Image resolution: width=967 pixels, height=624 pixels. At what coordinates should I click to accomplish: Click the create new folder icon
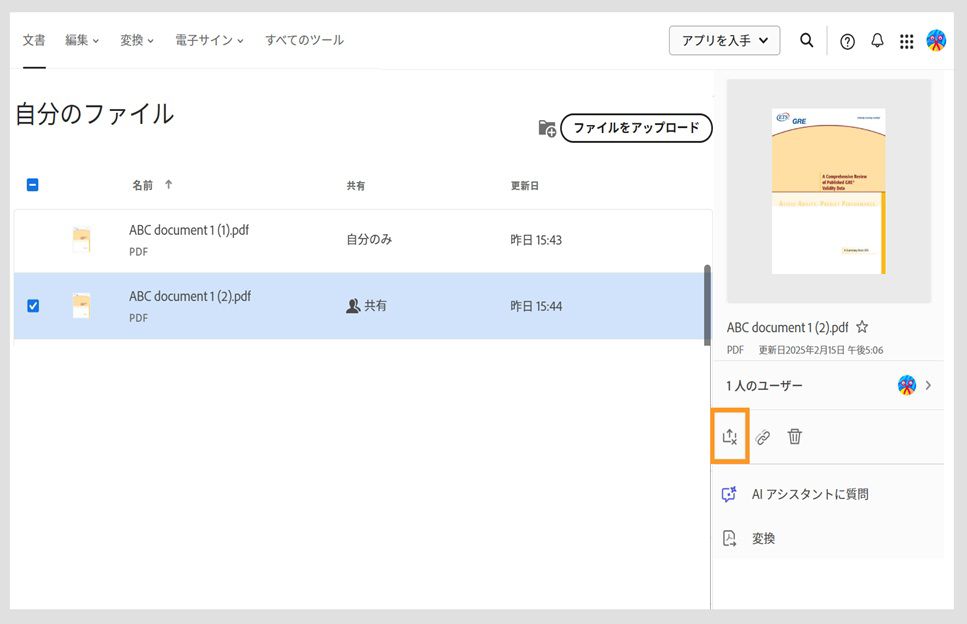(x=546, y=128)
